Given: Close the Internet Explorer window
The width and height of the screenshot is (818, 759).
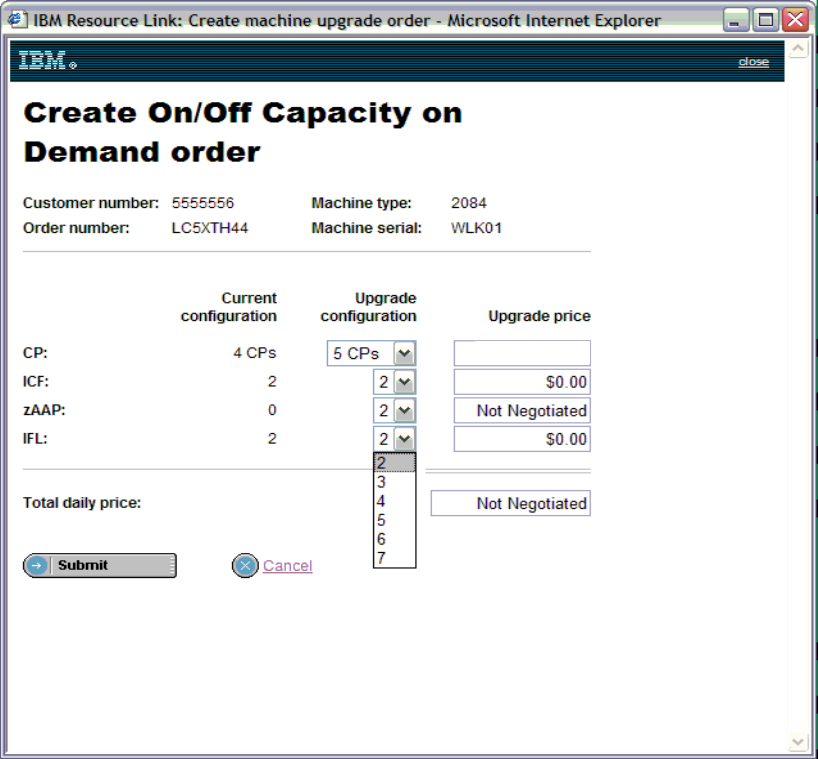Looking at the screenshot, I should click(796, 20).
